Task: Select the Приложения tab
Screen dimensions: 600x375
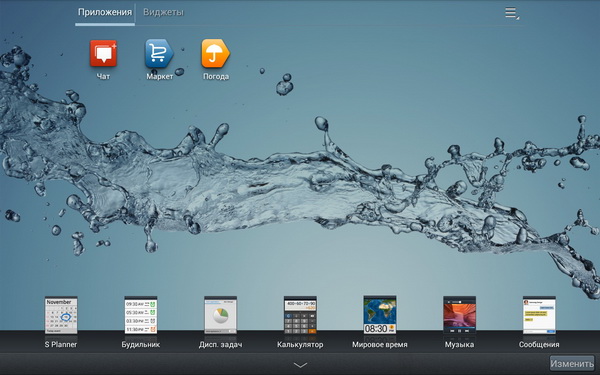Action: (x=105, y=12)
